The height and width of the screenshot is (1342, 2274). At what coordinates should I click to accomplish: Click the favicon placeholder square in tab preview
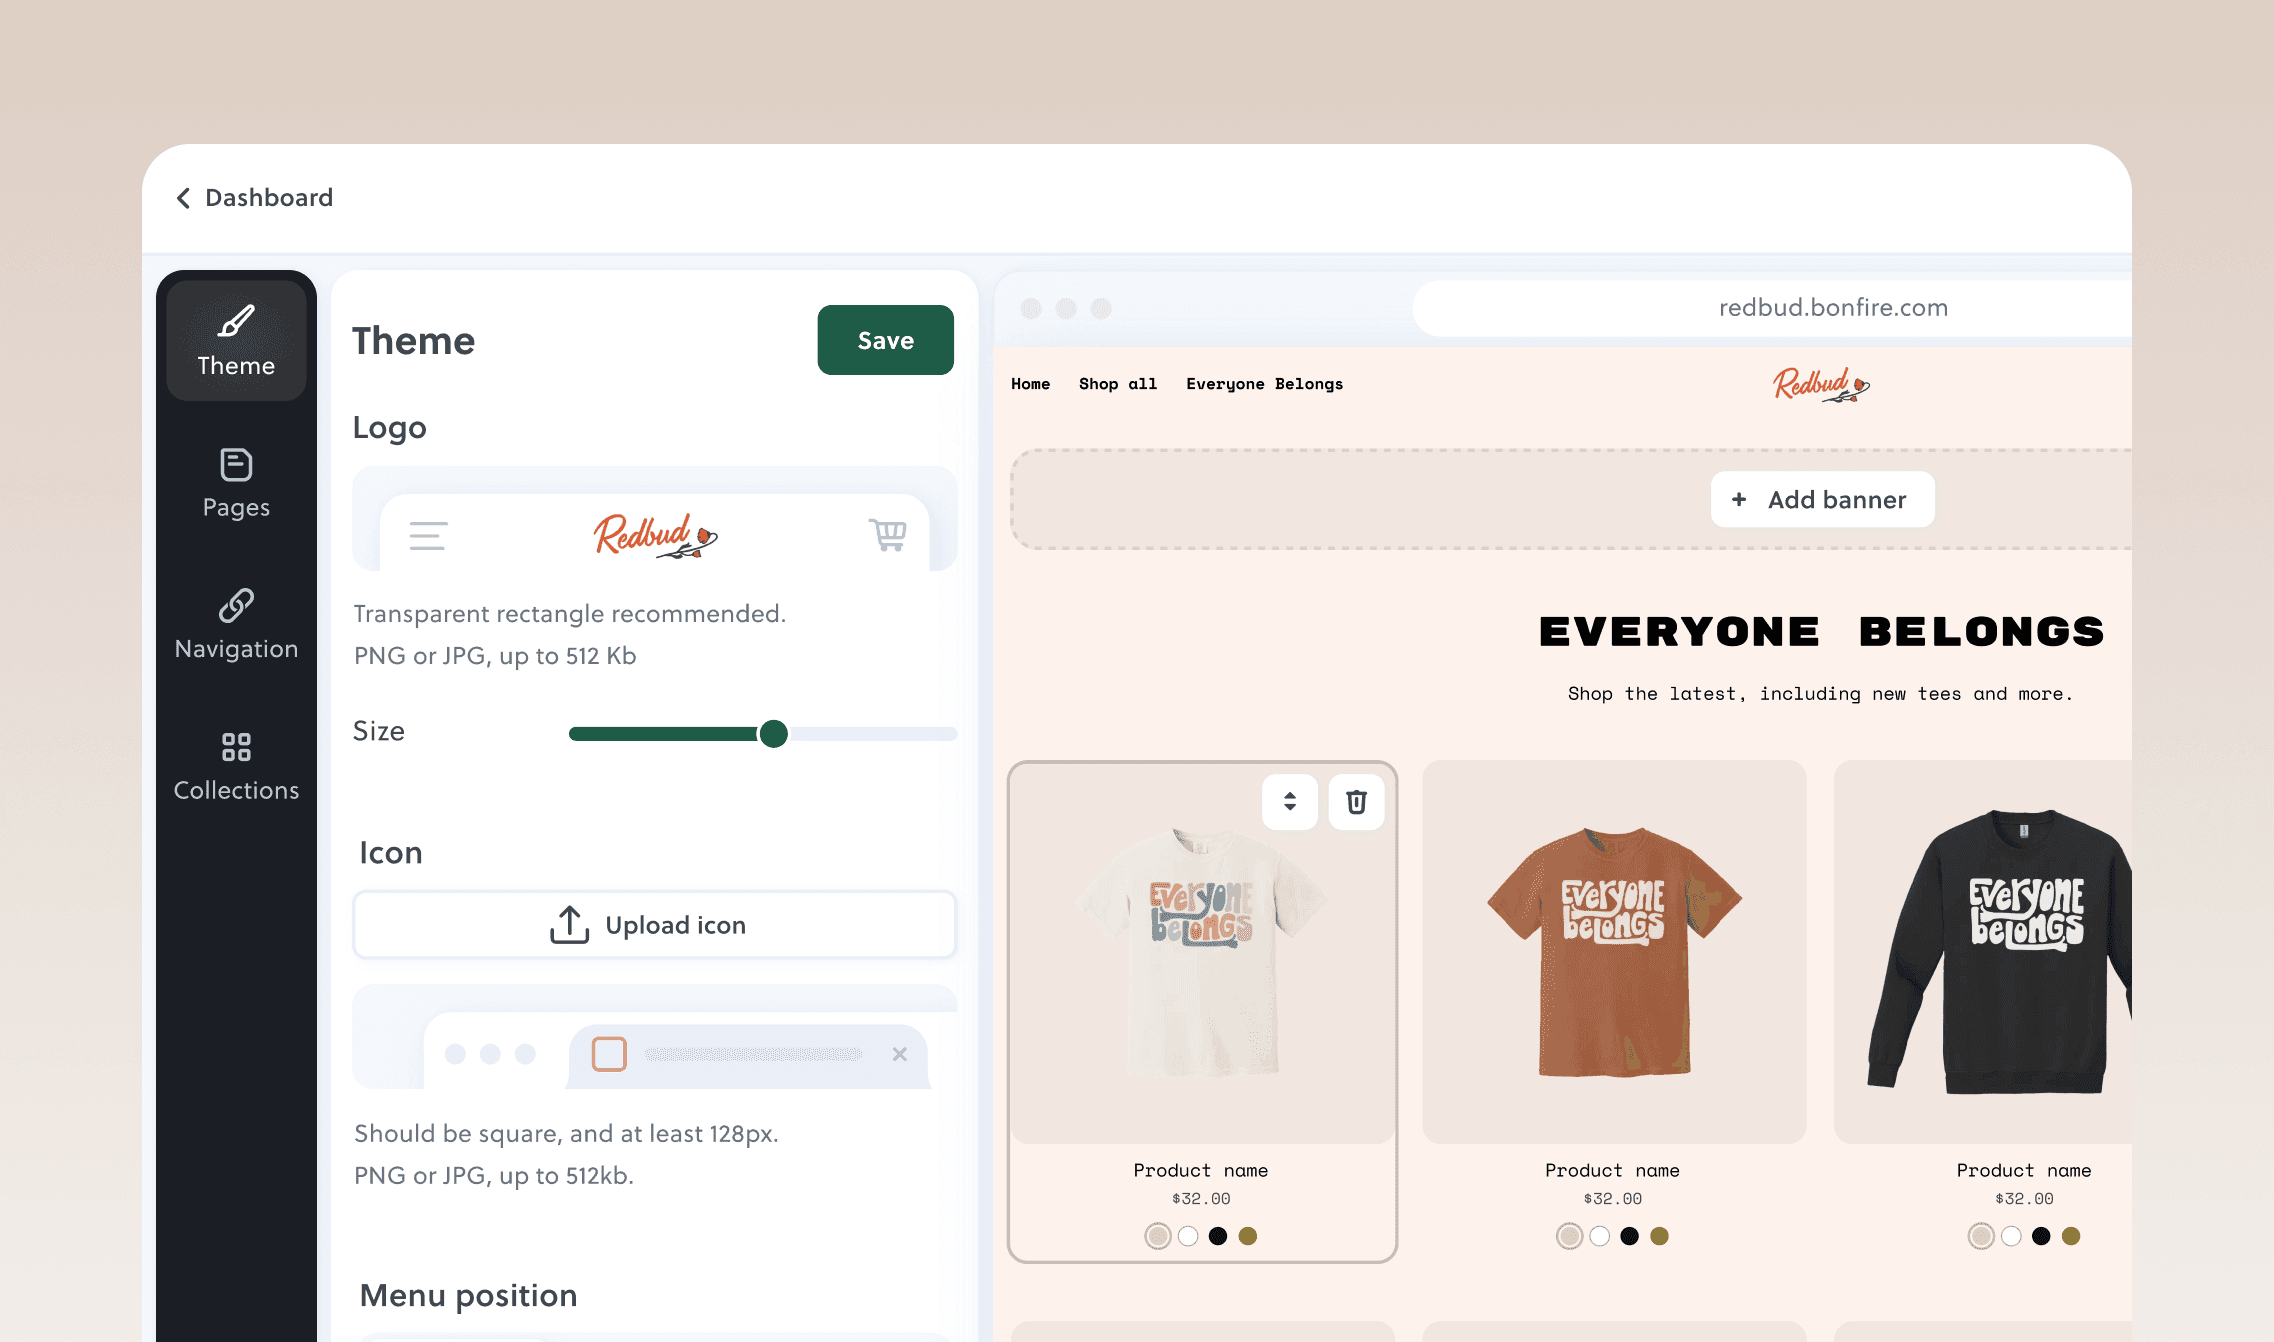(x=609, y=1054)
